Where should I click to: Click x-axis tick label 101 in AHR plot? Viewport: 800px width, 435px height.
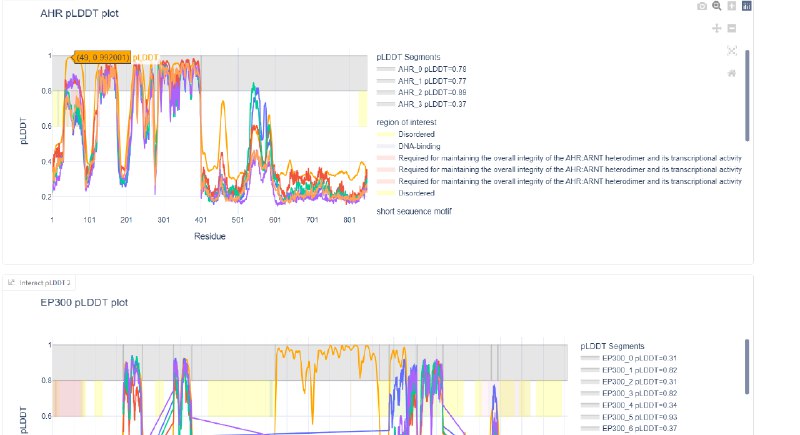pos(89,220)
